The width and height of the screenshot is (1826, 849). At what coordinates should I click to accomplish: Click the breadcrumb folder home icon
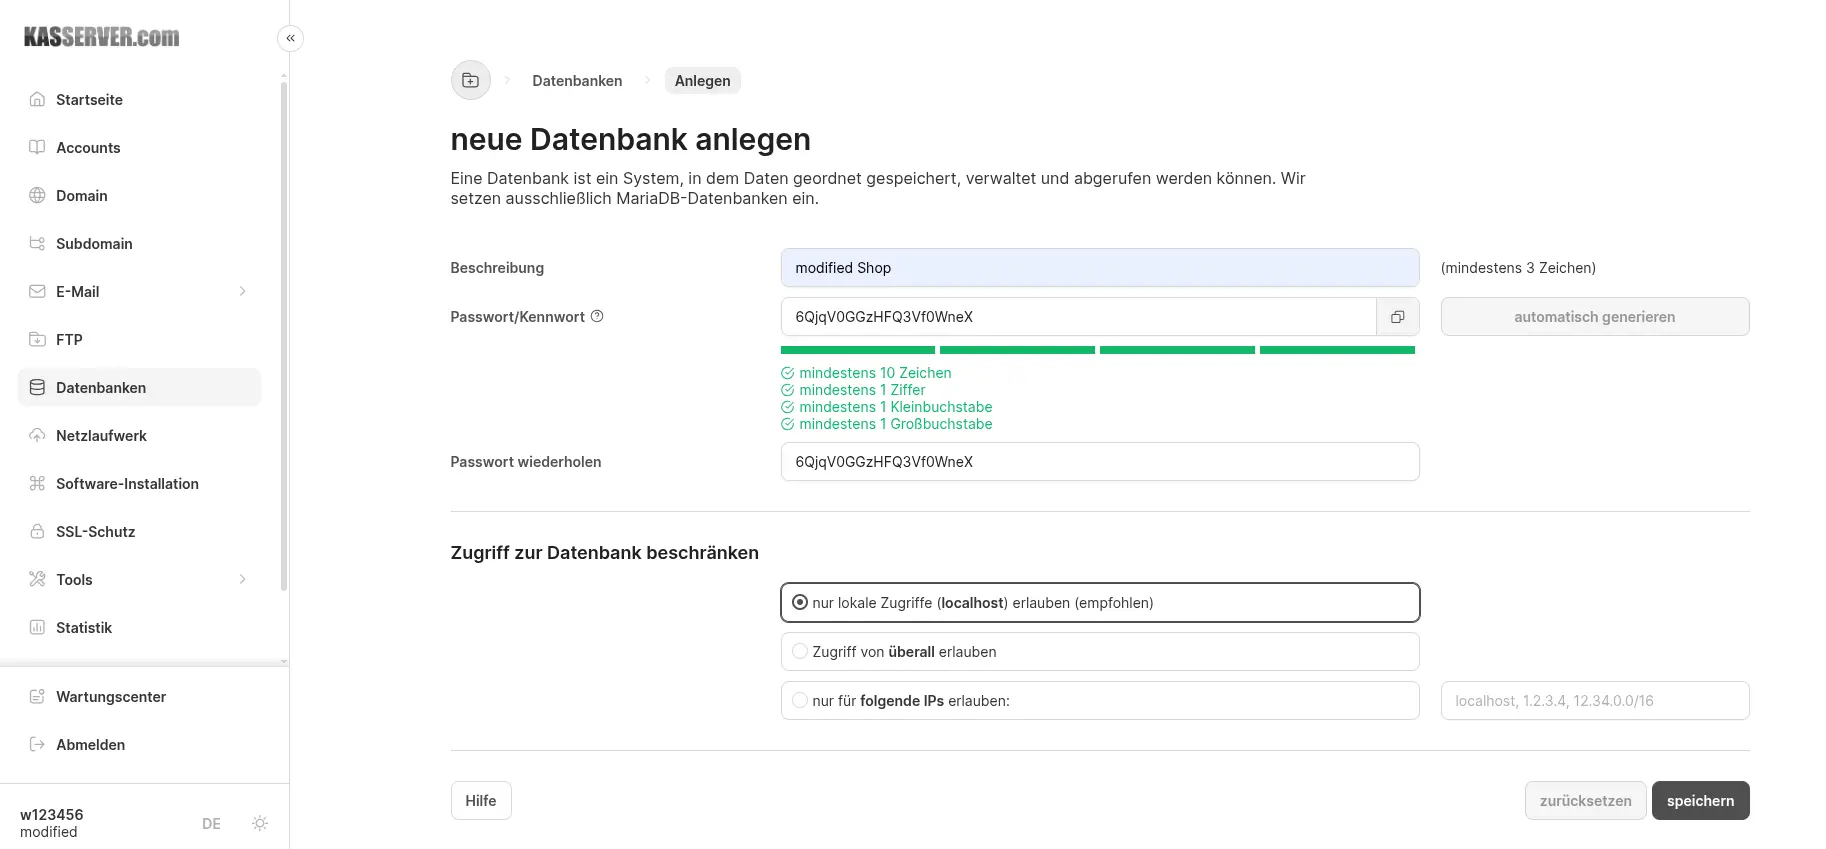coord(470,81)
